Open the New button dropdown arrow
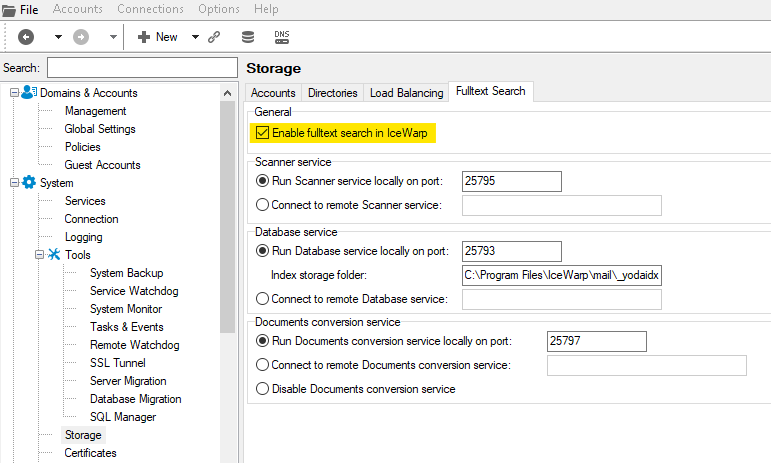Image resolution: width=771 pixels, height=463 pixels. pyautogui.click(x=195, y=37)
